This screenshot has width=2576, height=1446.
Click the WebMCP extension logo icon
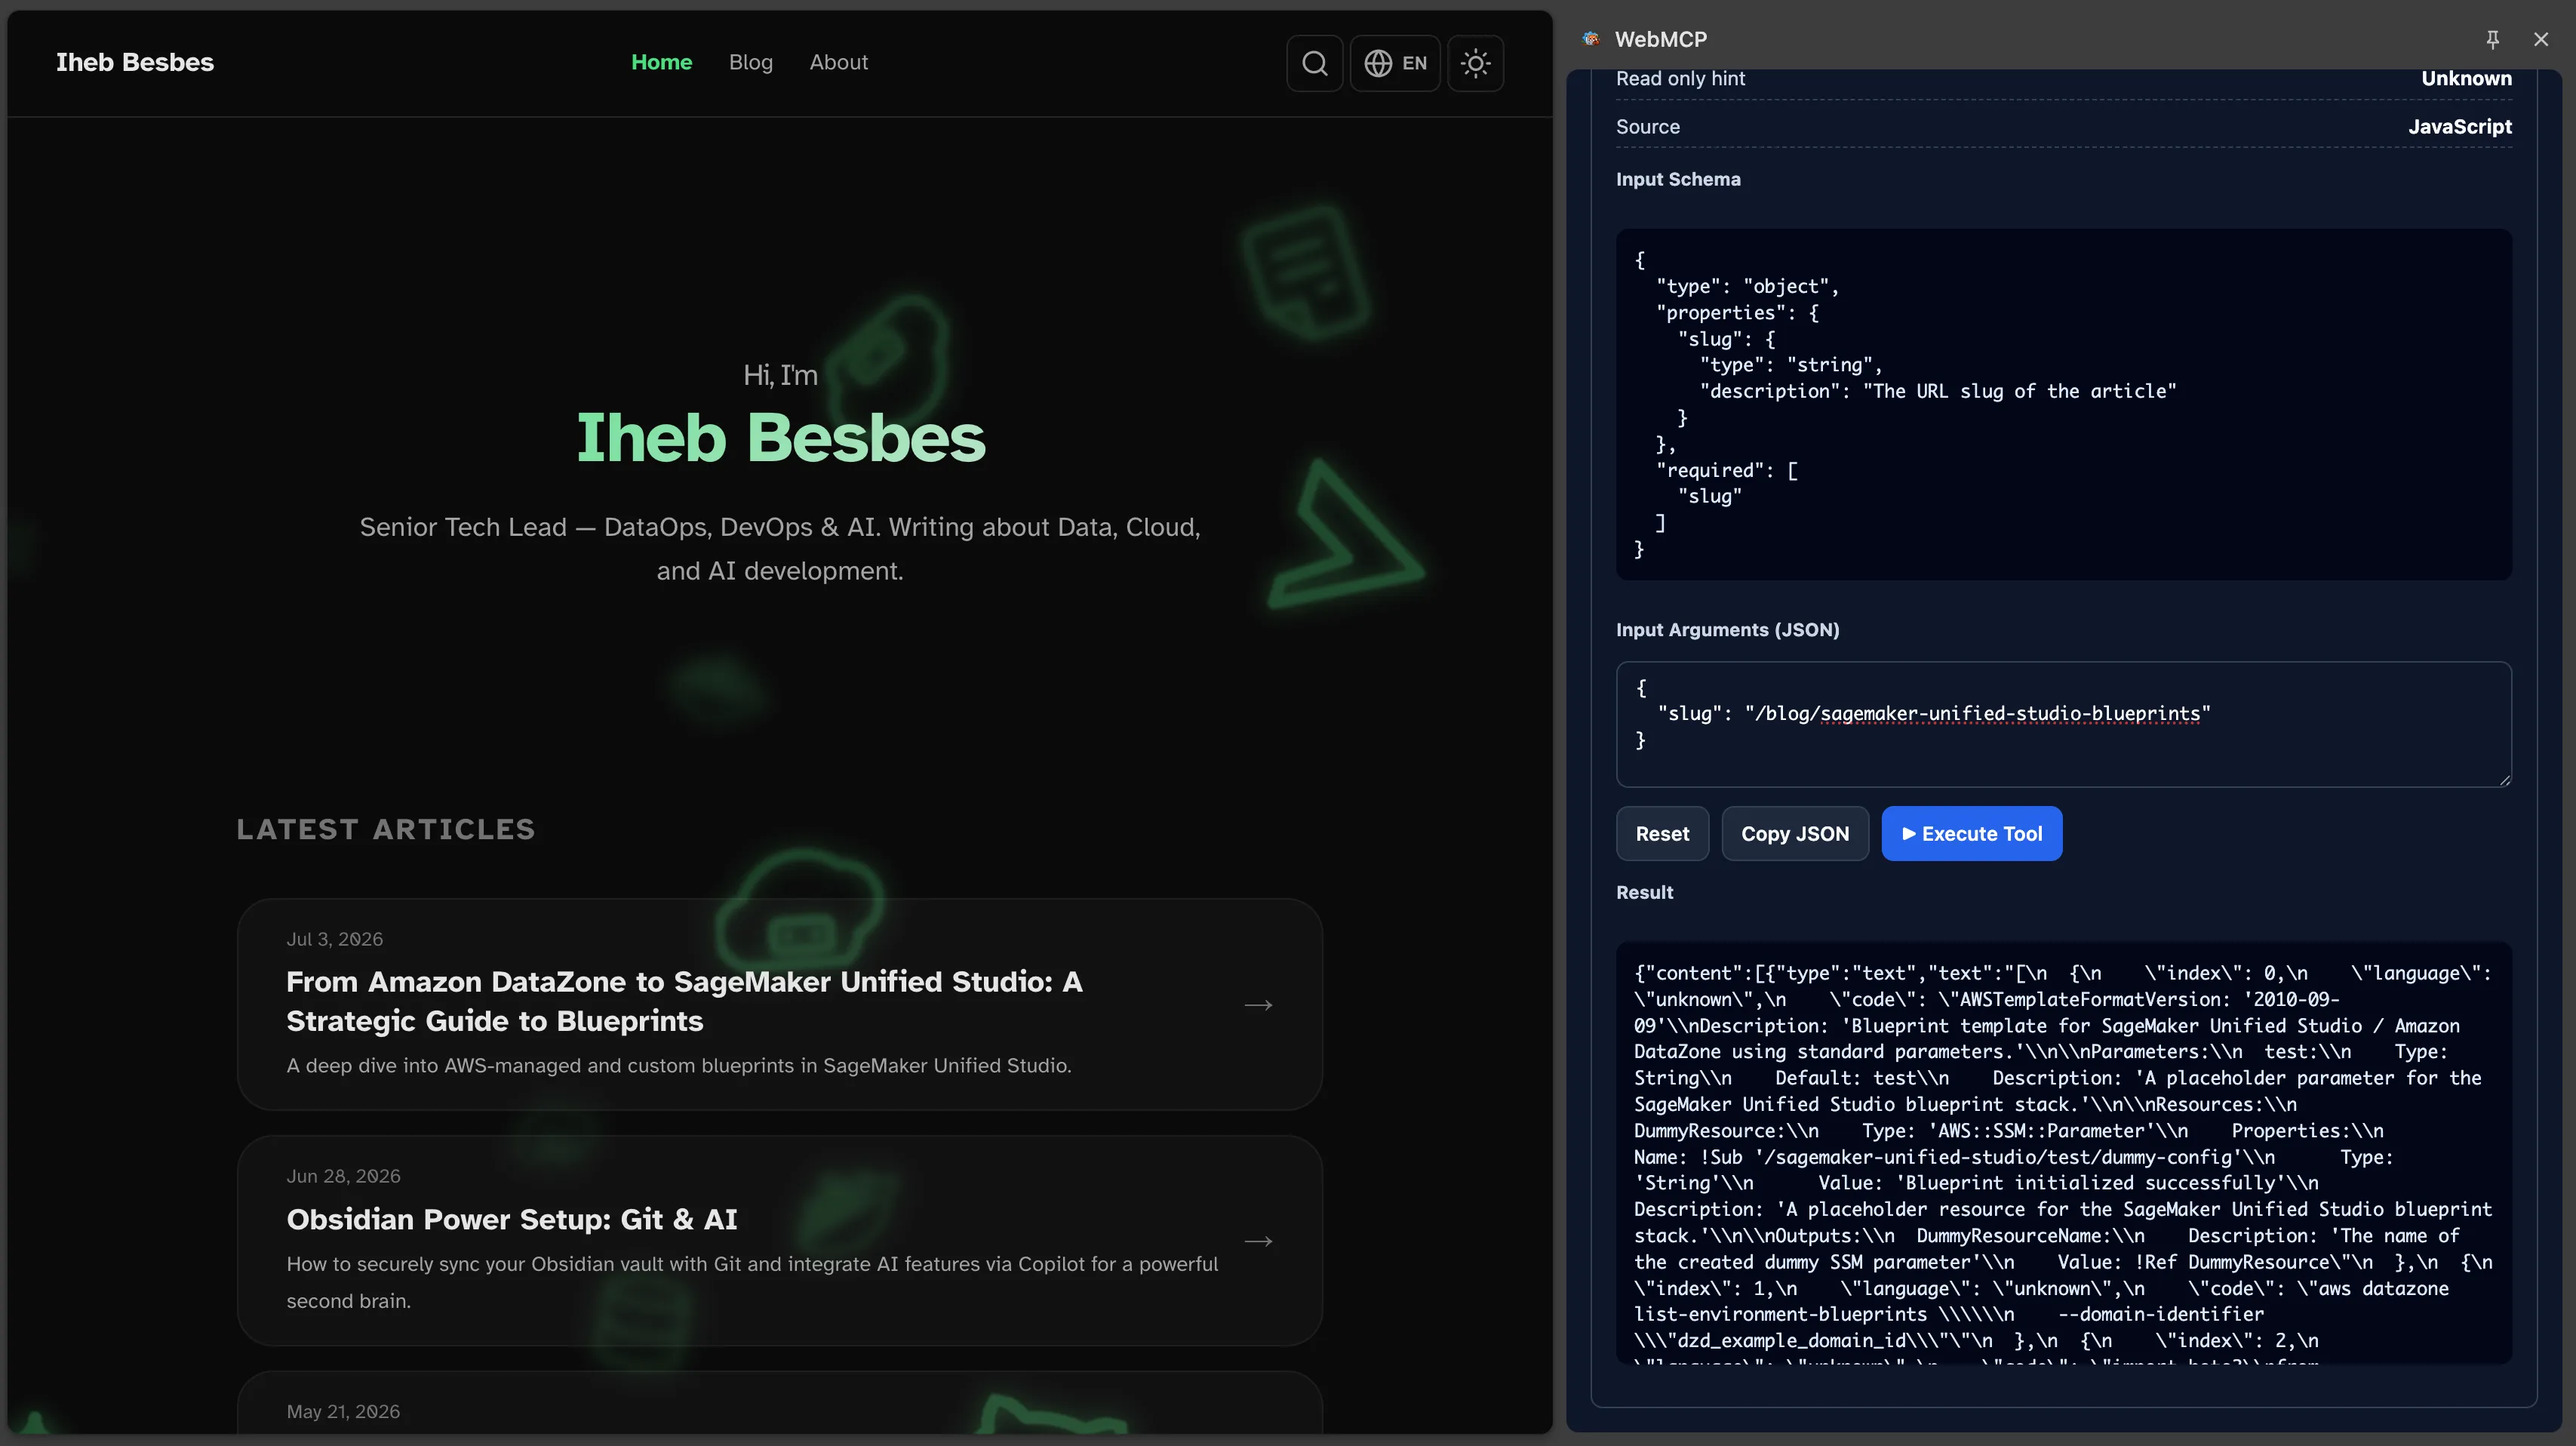[1591, 39]
